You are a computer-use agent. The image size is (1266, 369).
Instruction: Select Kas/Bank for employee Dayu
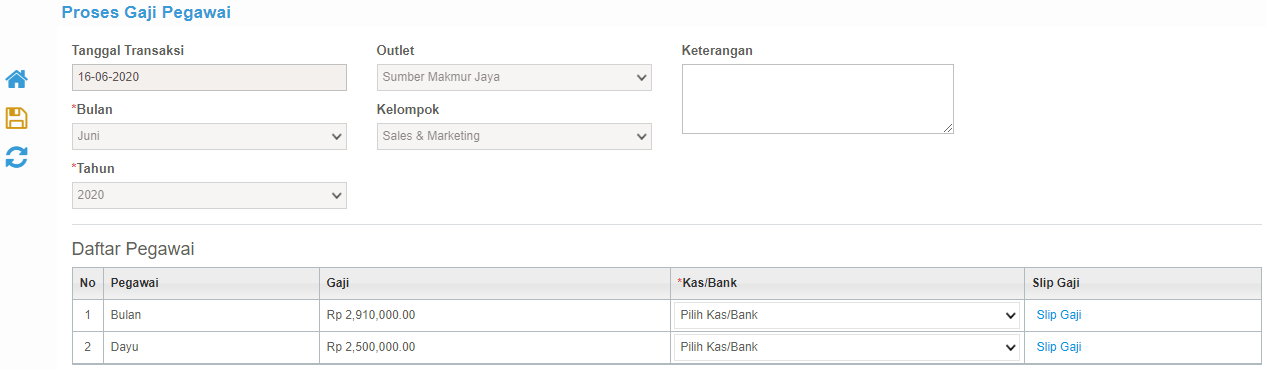[847, 348]
